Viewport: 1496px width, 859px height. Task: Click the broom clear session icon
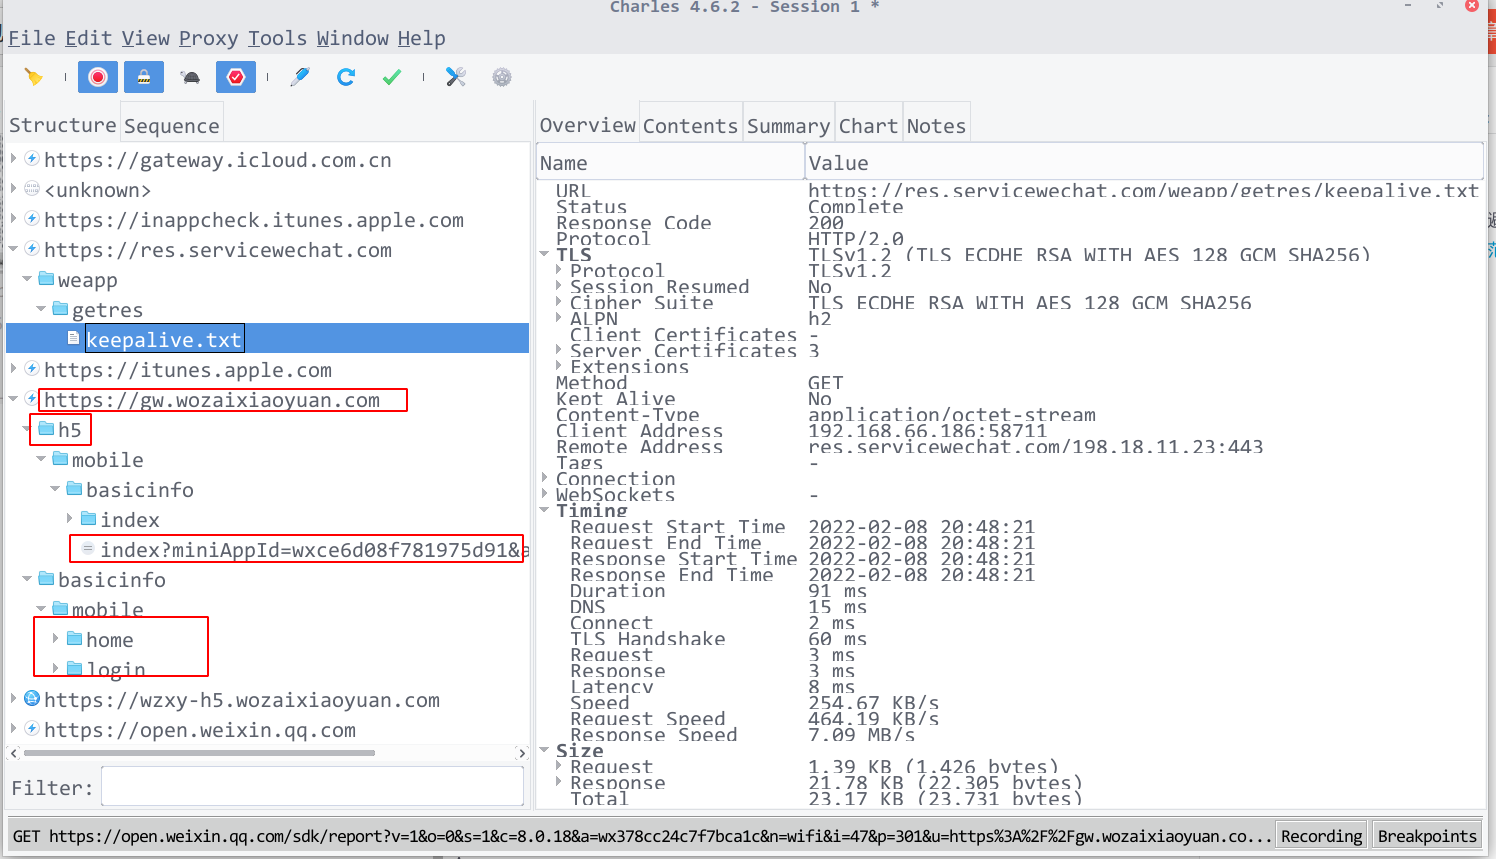(x=34, y=77)
